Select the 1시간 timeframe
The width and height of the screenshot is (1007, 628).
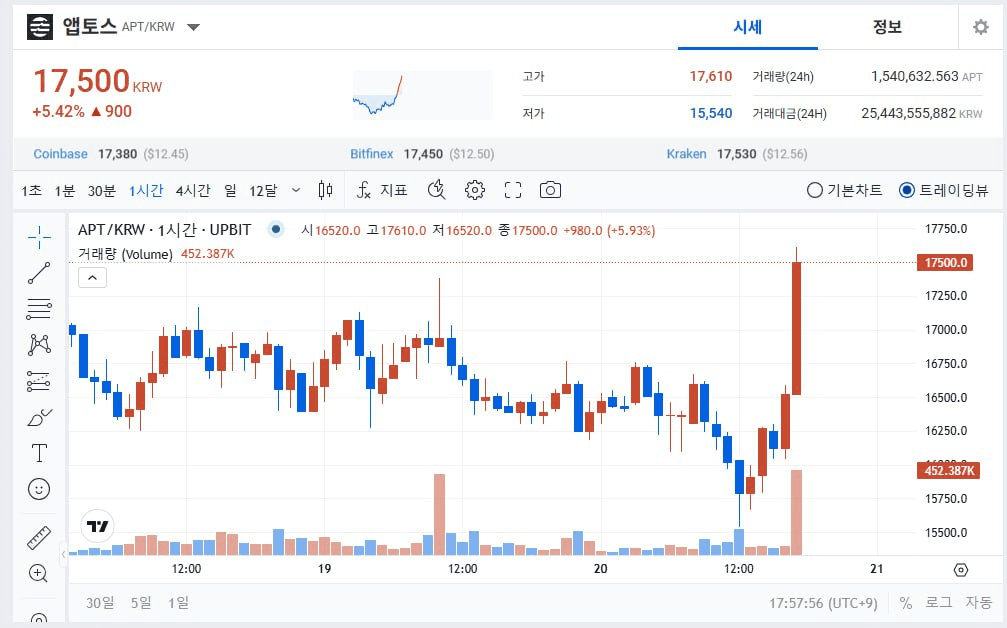[146, 191]
